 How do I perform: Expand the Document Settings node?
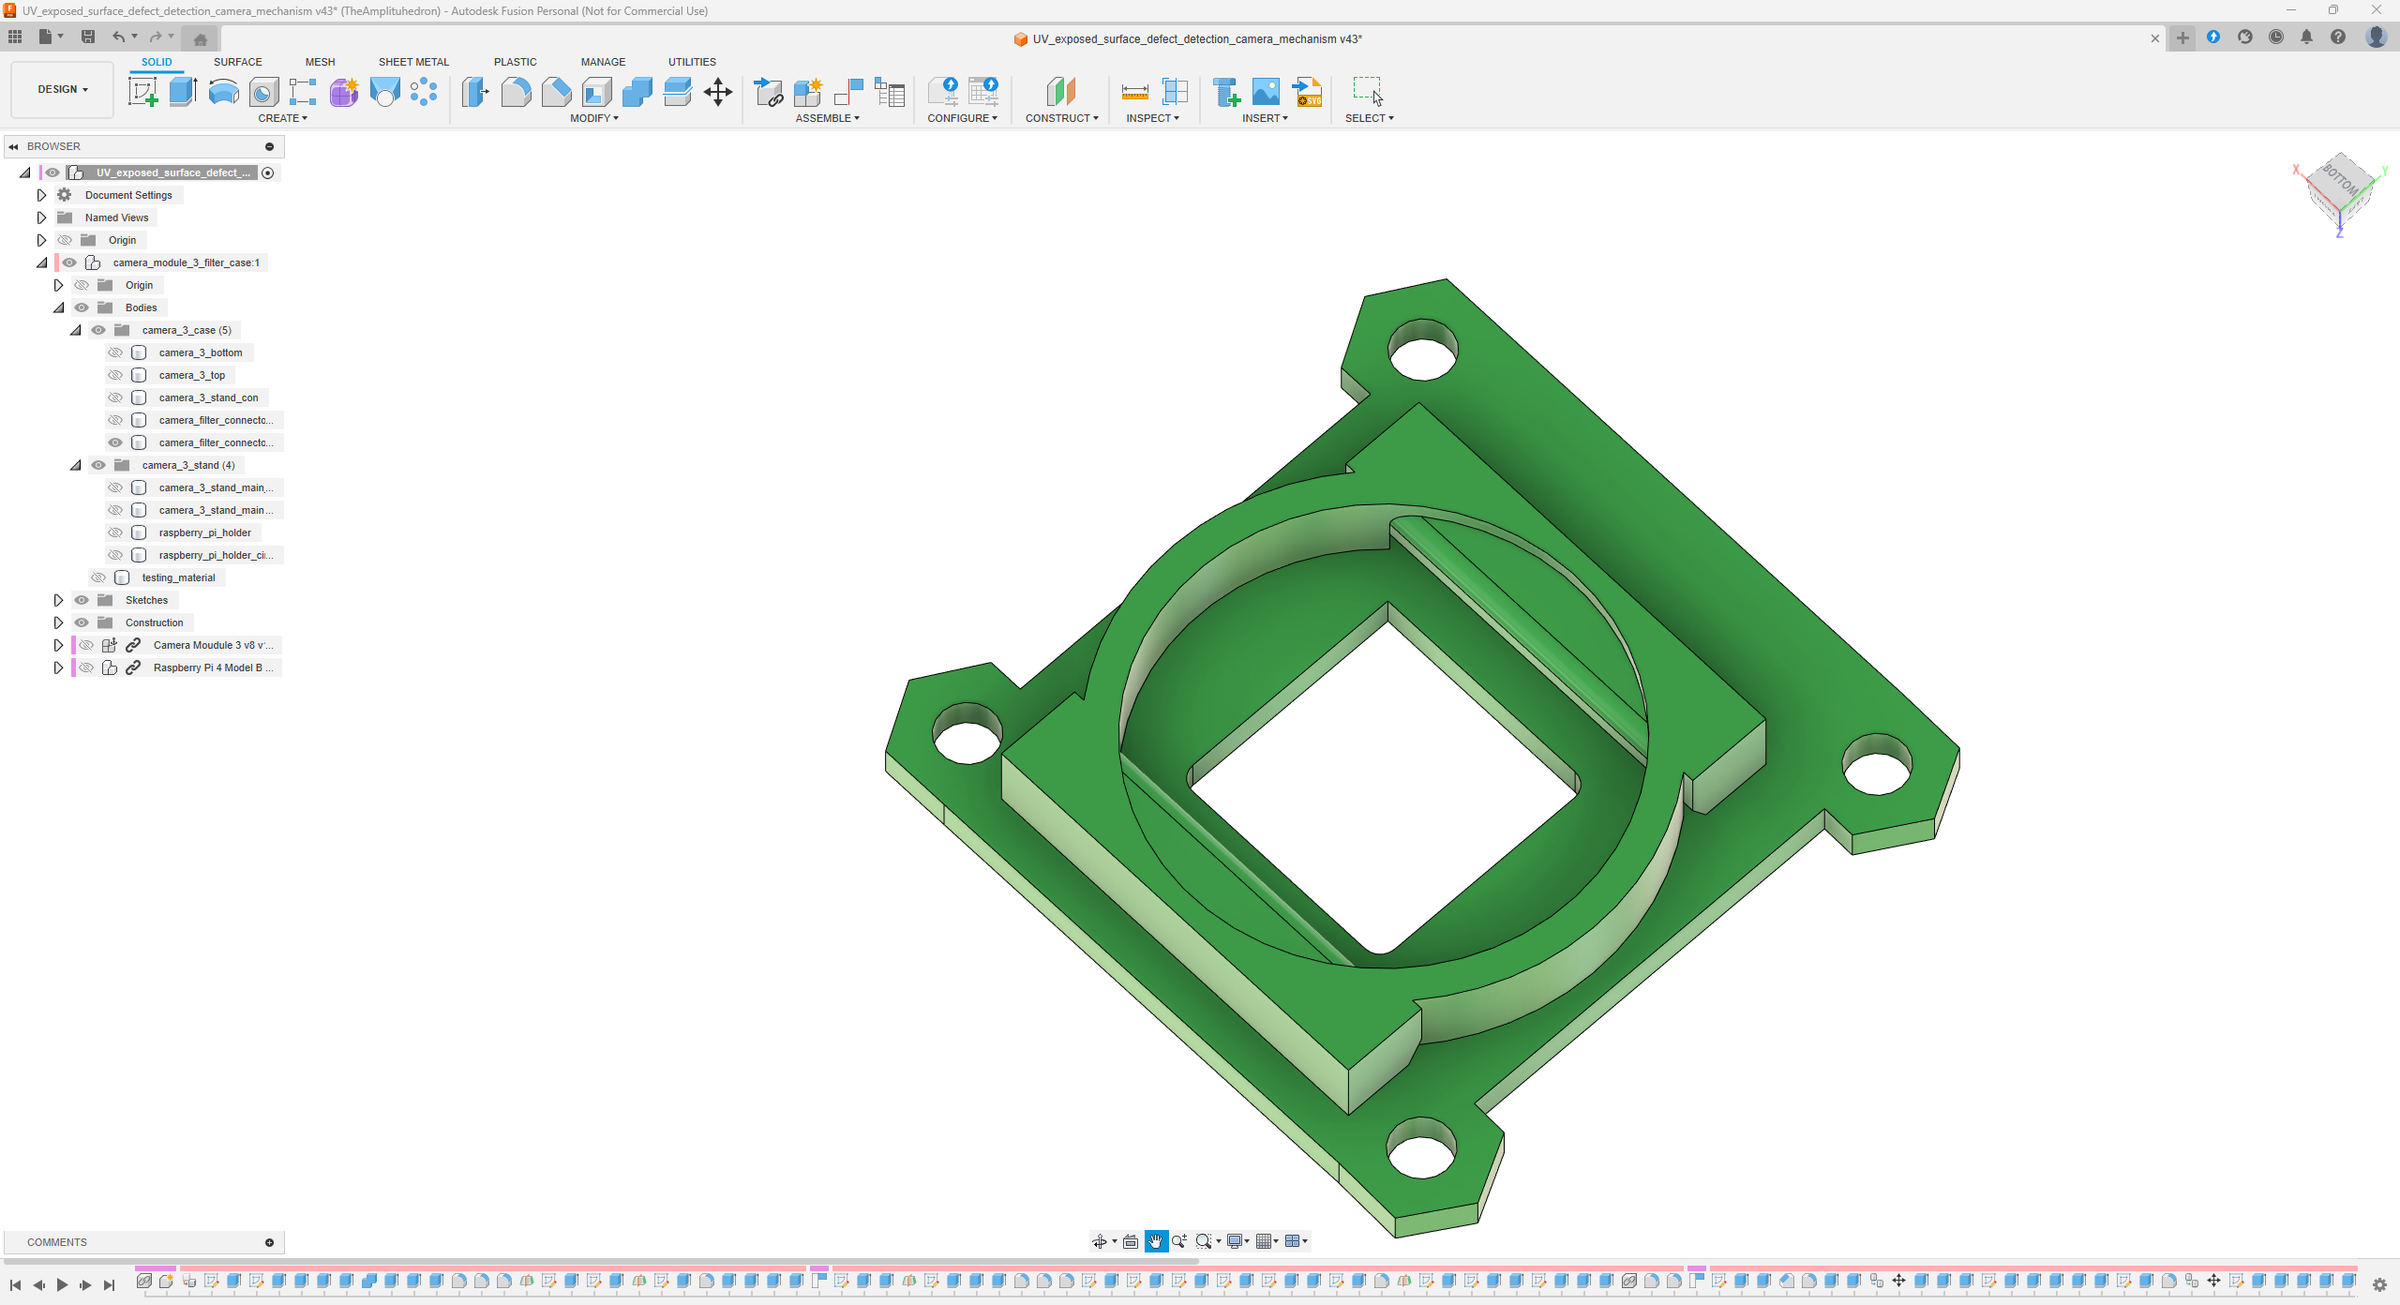(41, 195)
